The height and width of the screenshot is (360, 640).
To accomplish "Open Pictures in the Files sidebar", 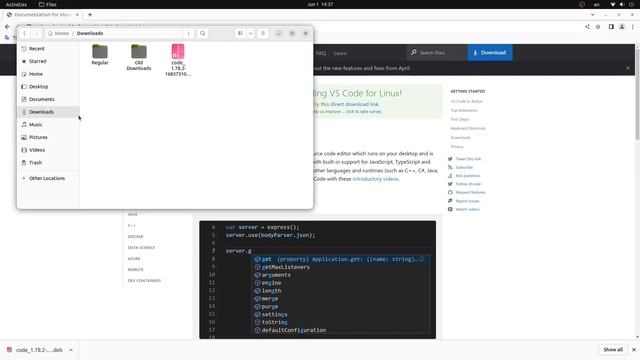I will 48,137.
